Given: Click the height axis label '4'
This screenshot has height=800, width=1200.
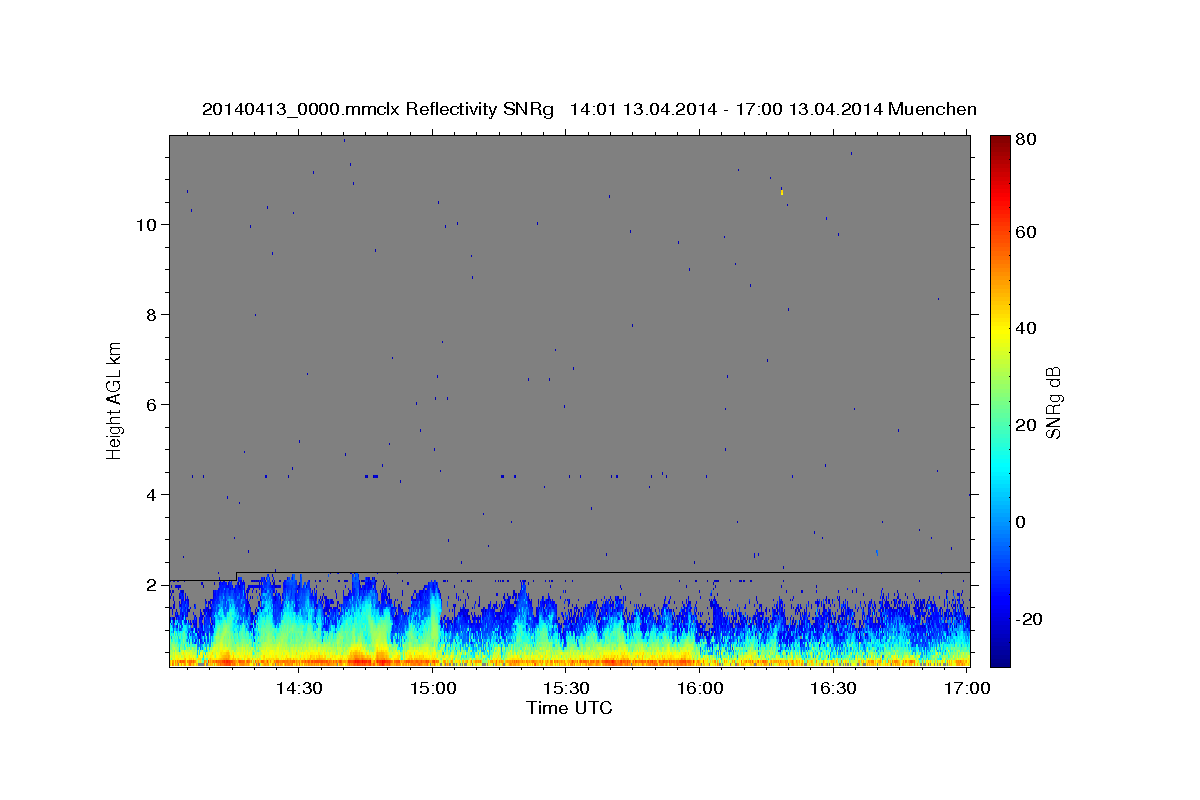Looking at the screenshot, I should (150, 495).
